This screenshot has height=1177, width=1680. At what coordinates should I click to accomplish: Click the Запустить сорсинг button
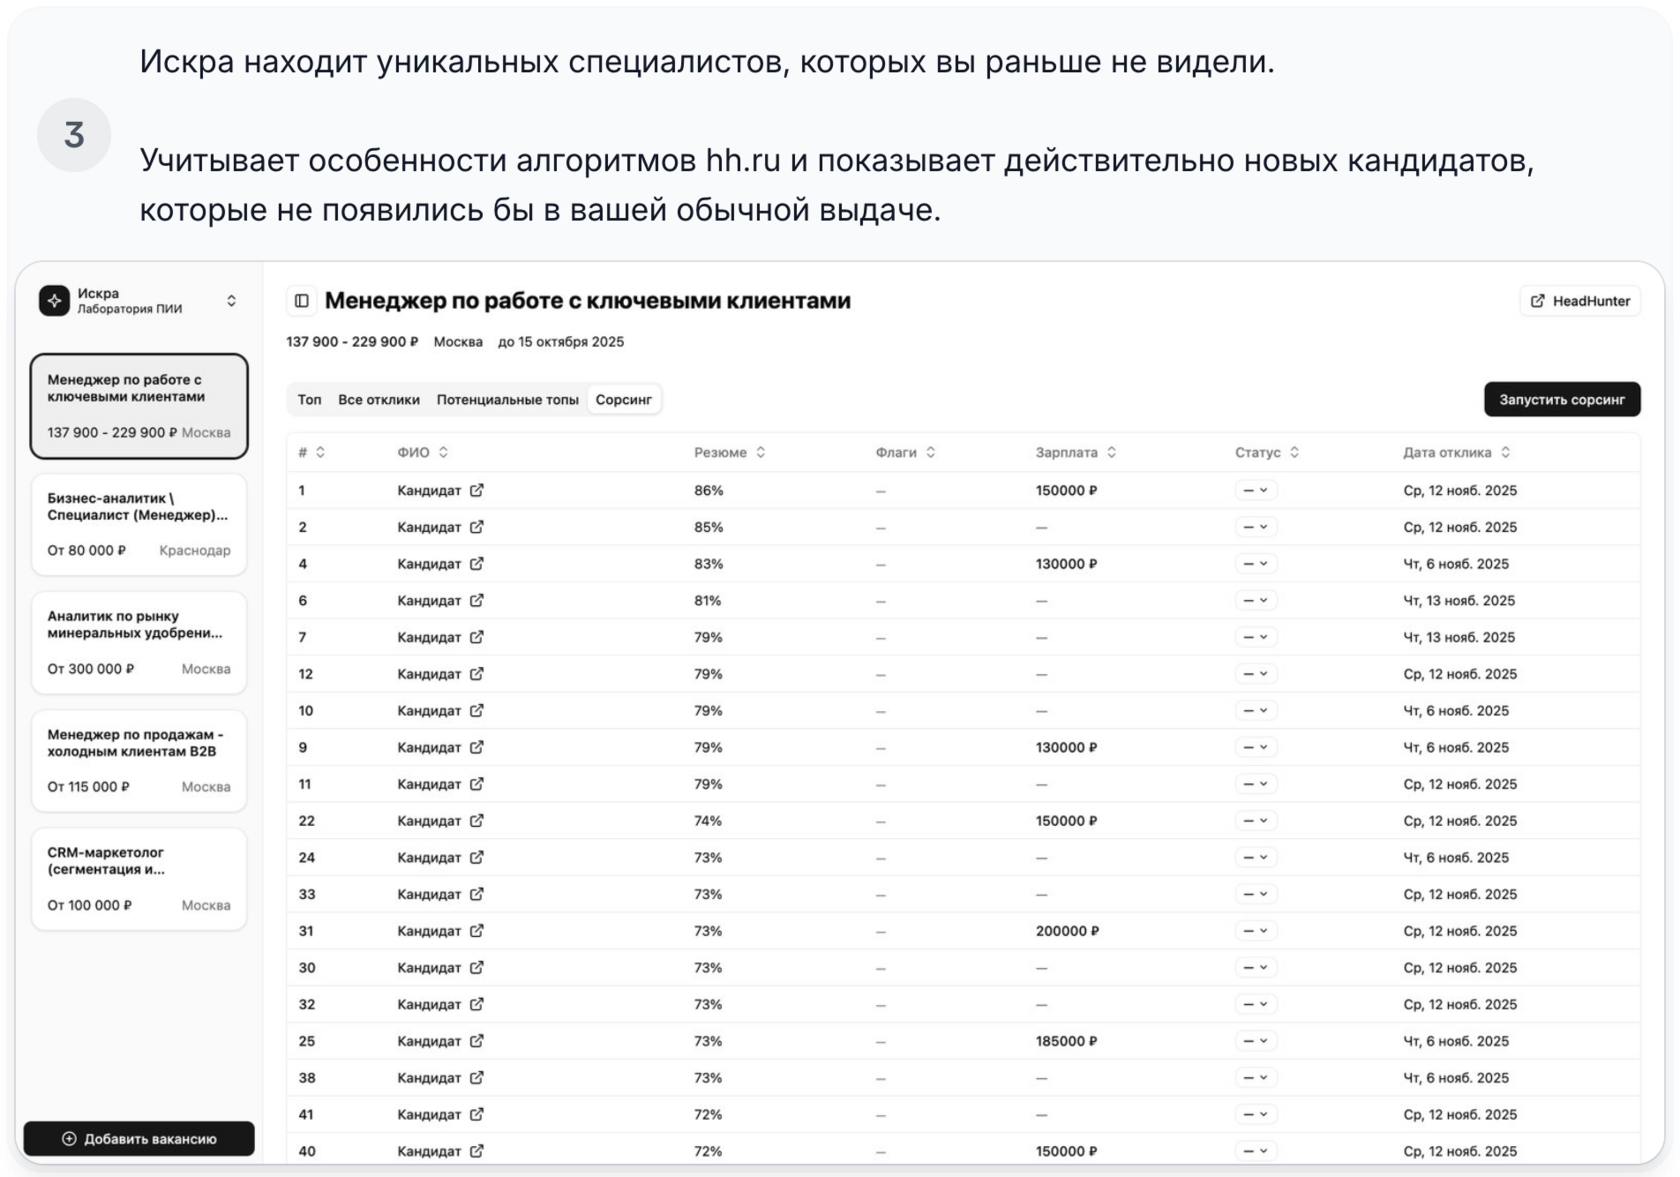[1562, 400]
